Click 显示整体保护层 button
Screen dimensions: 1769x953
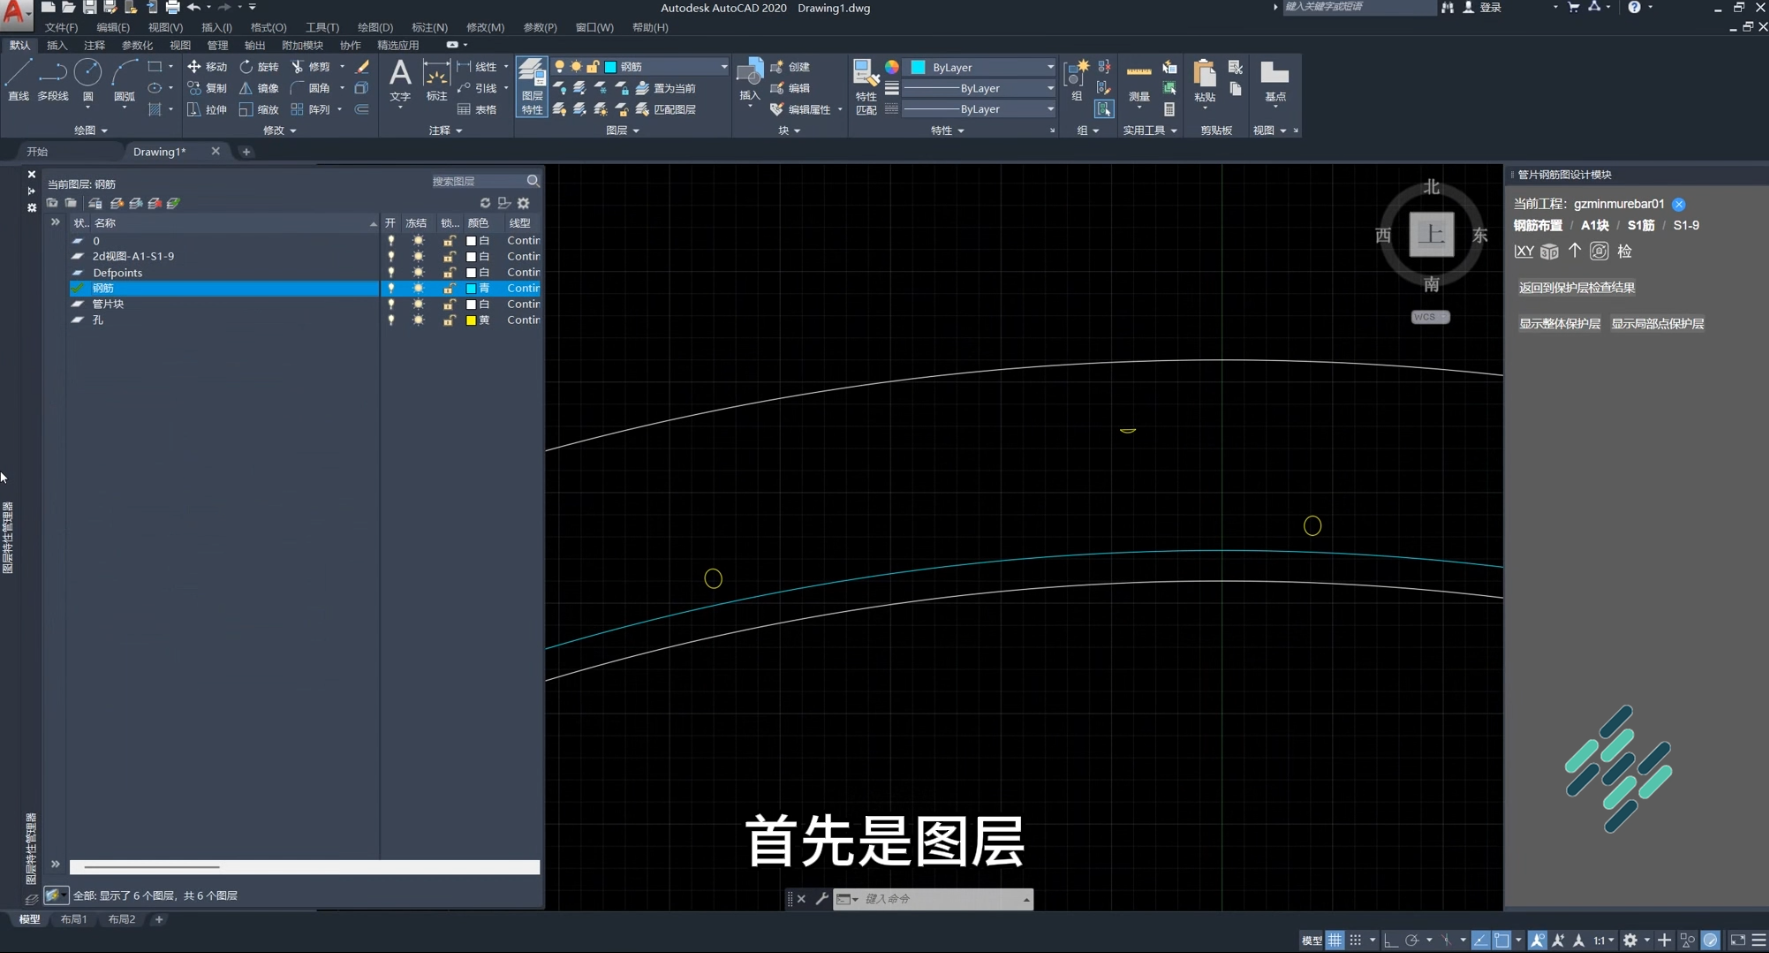(x=1559, y=324)
